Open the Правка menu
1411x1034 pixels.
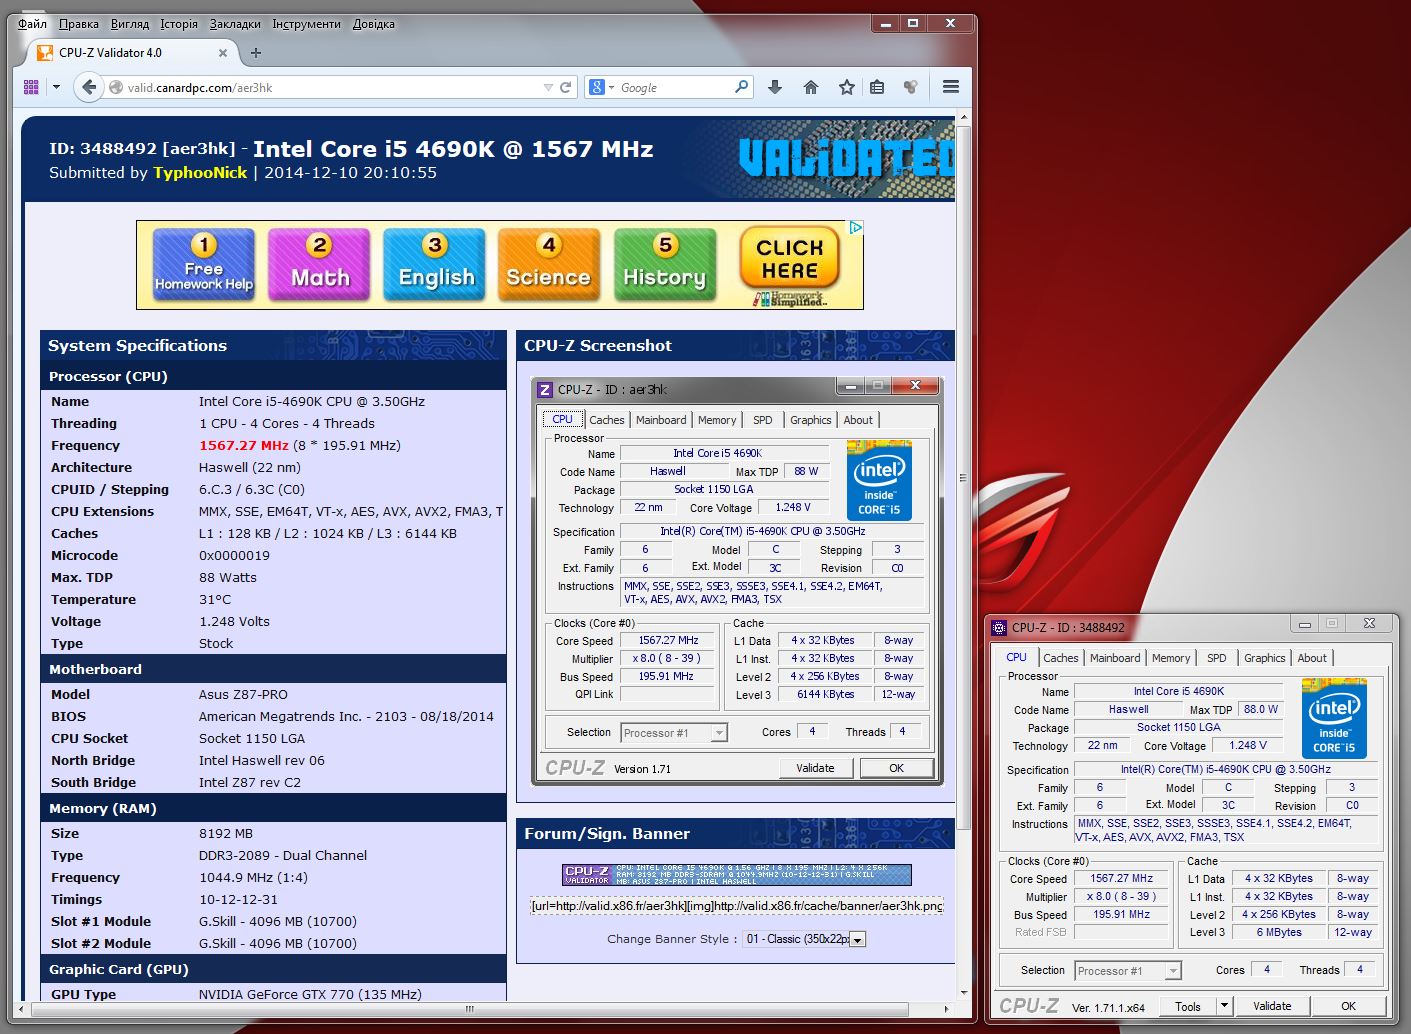click(x=79, y=24)
